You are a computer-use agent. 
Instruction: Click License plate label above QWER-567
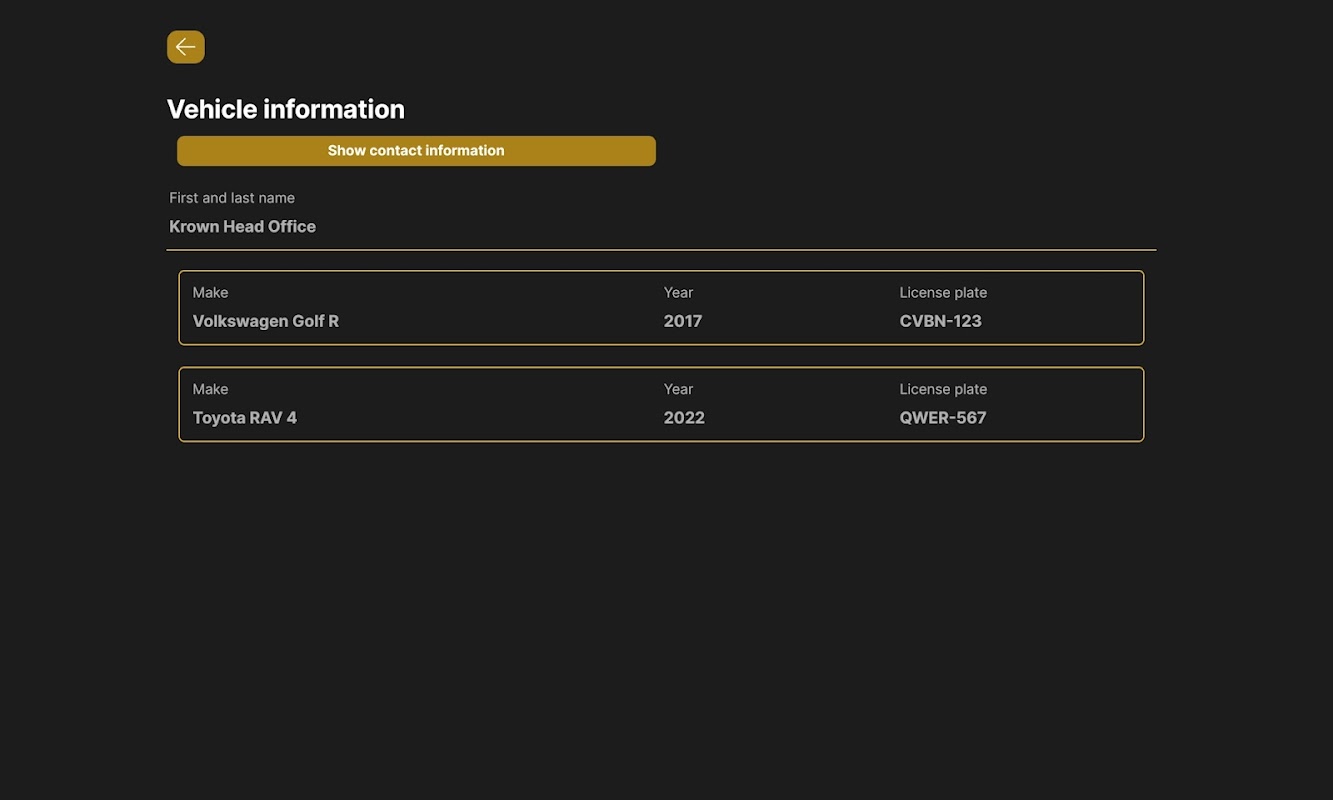[942, 390]
